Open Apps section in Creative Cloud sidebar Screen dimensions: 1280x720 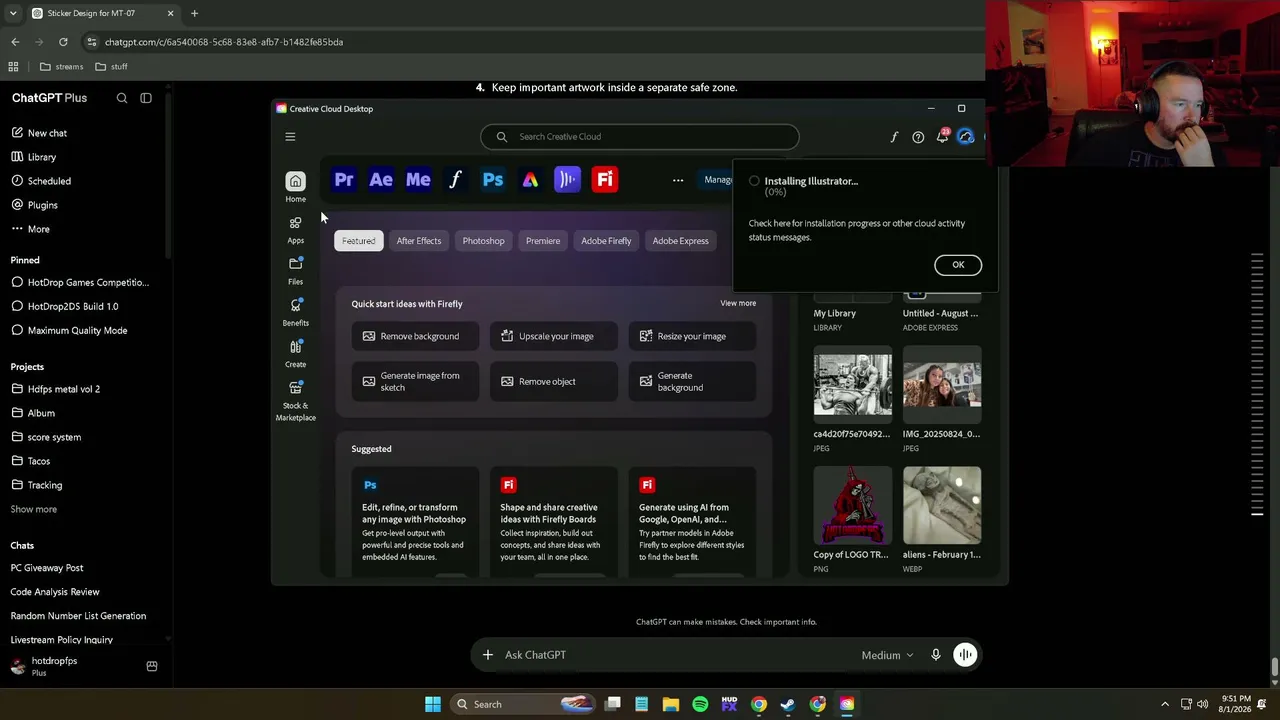pos(295,230)
